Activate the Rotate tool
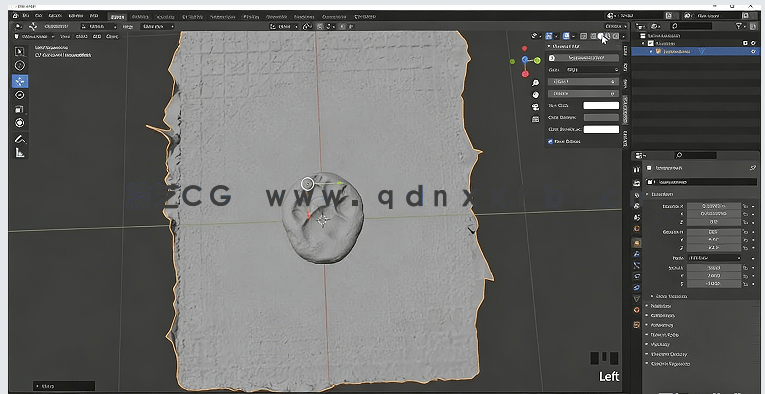Viewport: 765px width, 394px height. tap(20, 95)
